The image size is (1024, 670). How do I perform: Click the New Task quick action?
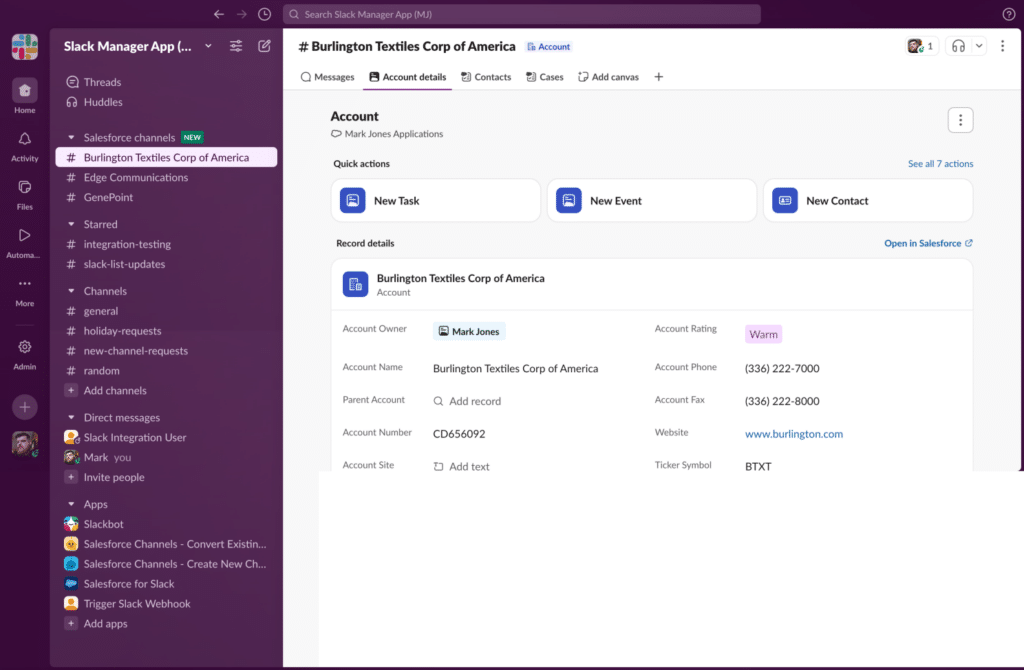(436, 200)
